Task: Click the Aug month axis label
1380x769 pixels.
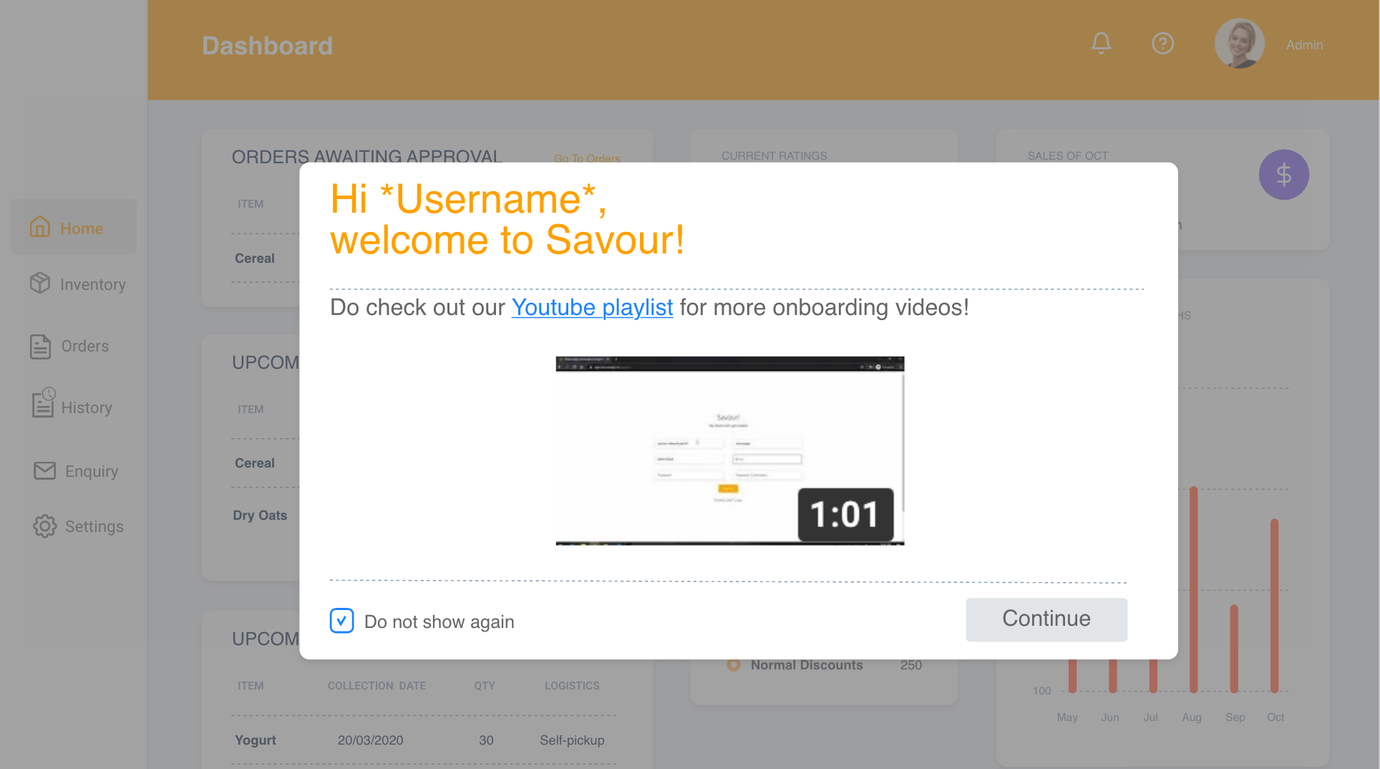Action: [x=1192, y=717]
